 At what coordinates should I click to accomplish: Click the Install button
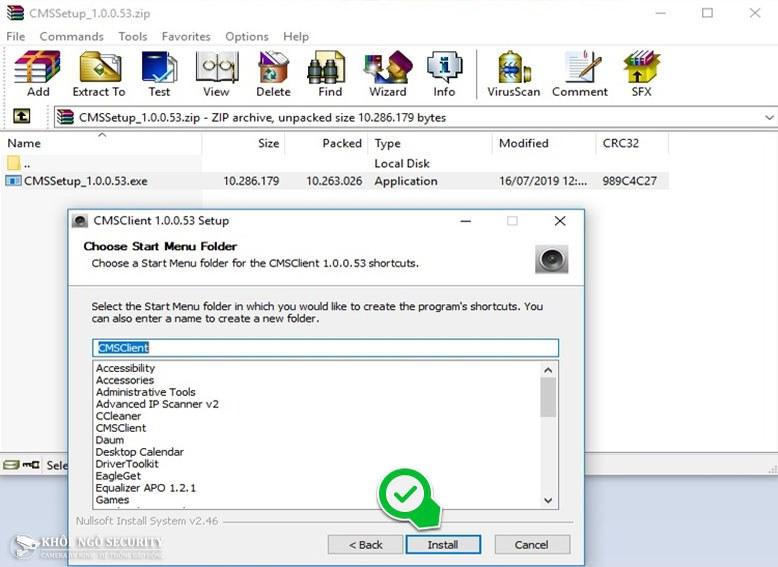(x=443, y=545)
